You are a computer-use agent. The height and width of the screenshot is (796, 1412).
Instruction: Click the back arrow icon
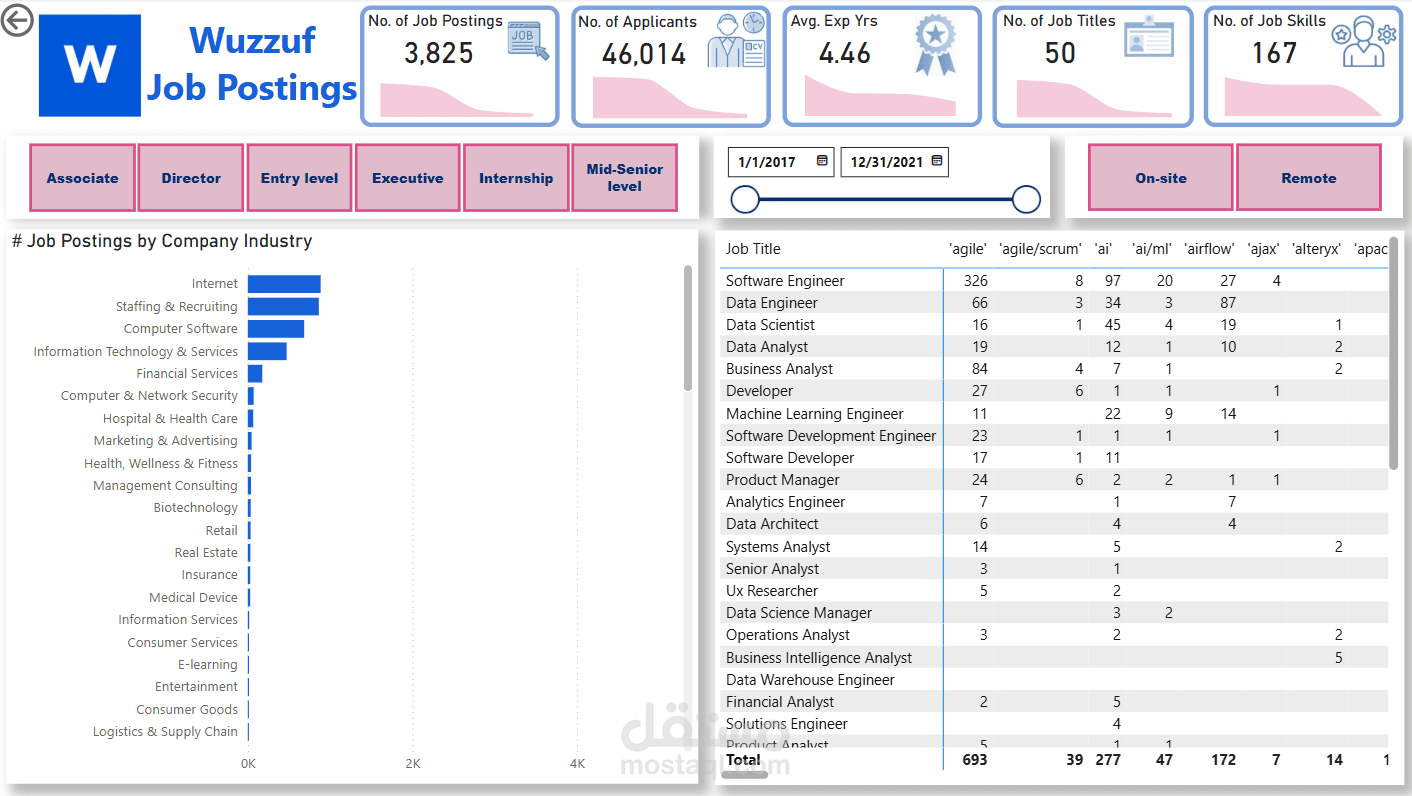point(17,20)
